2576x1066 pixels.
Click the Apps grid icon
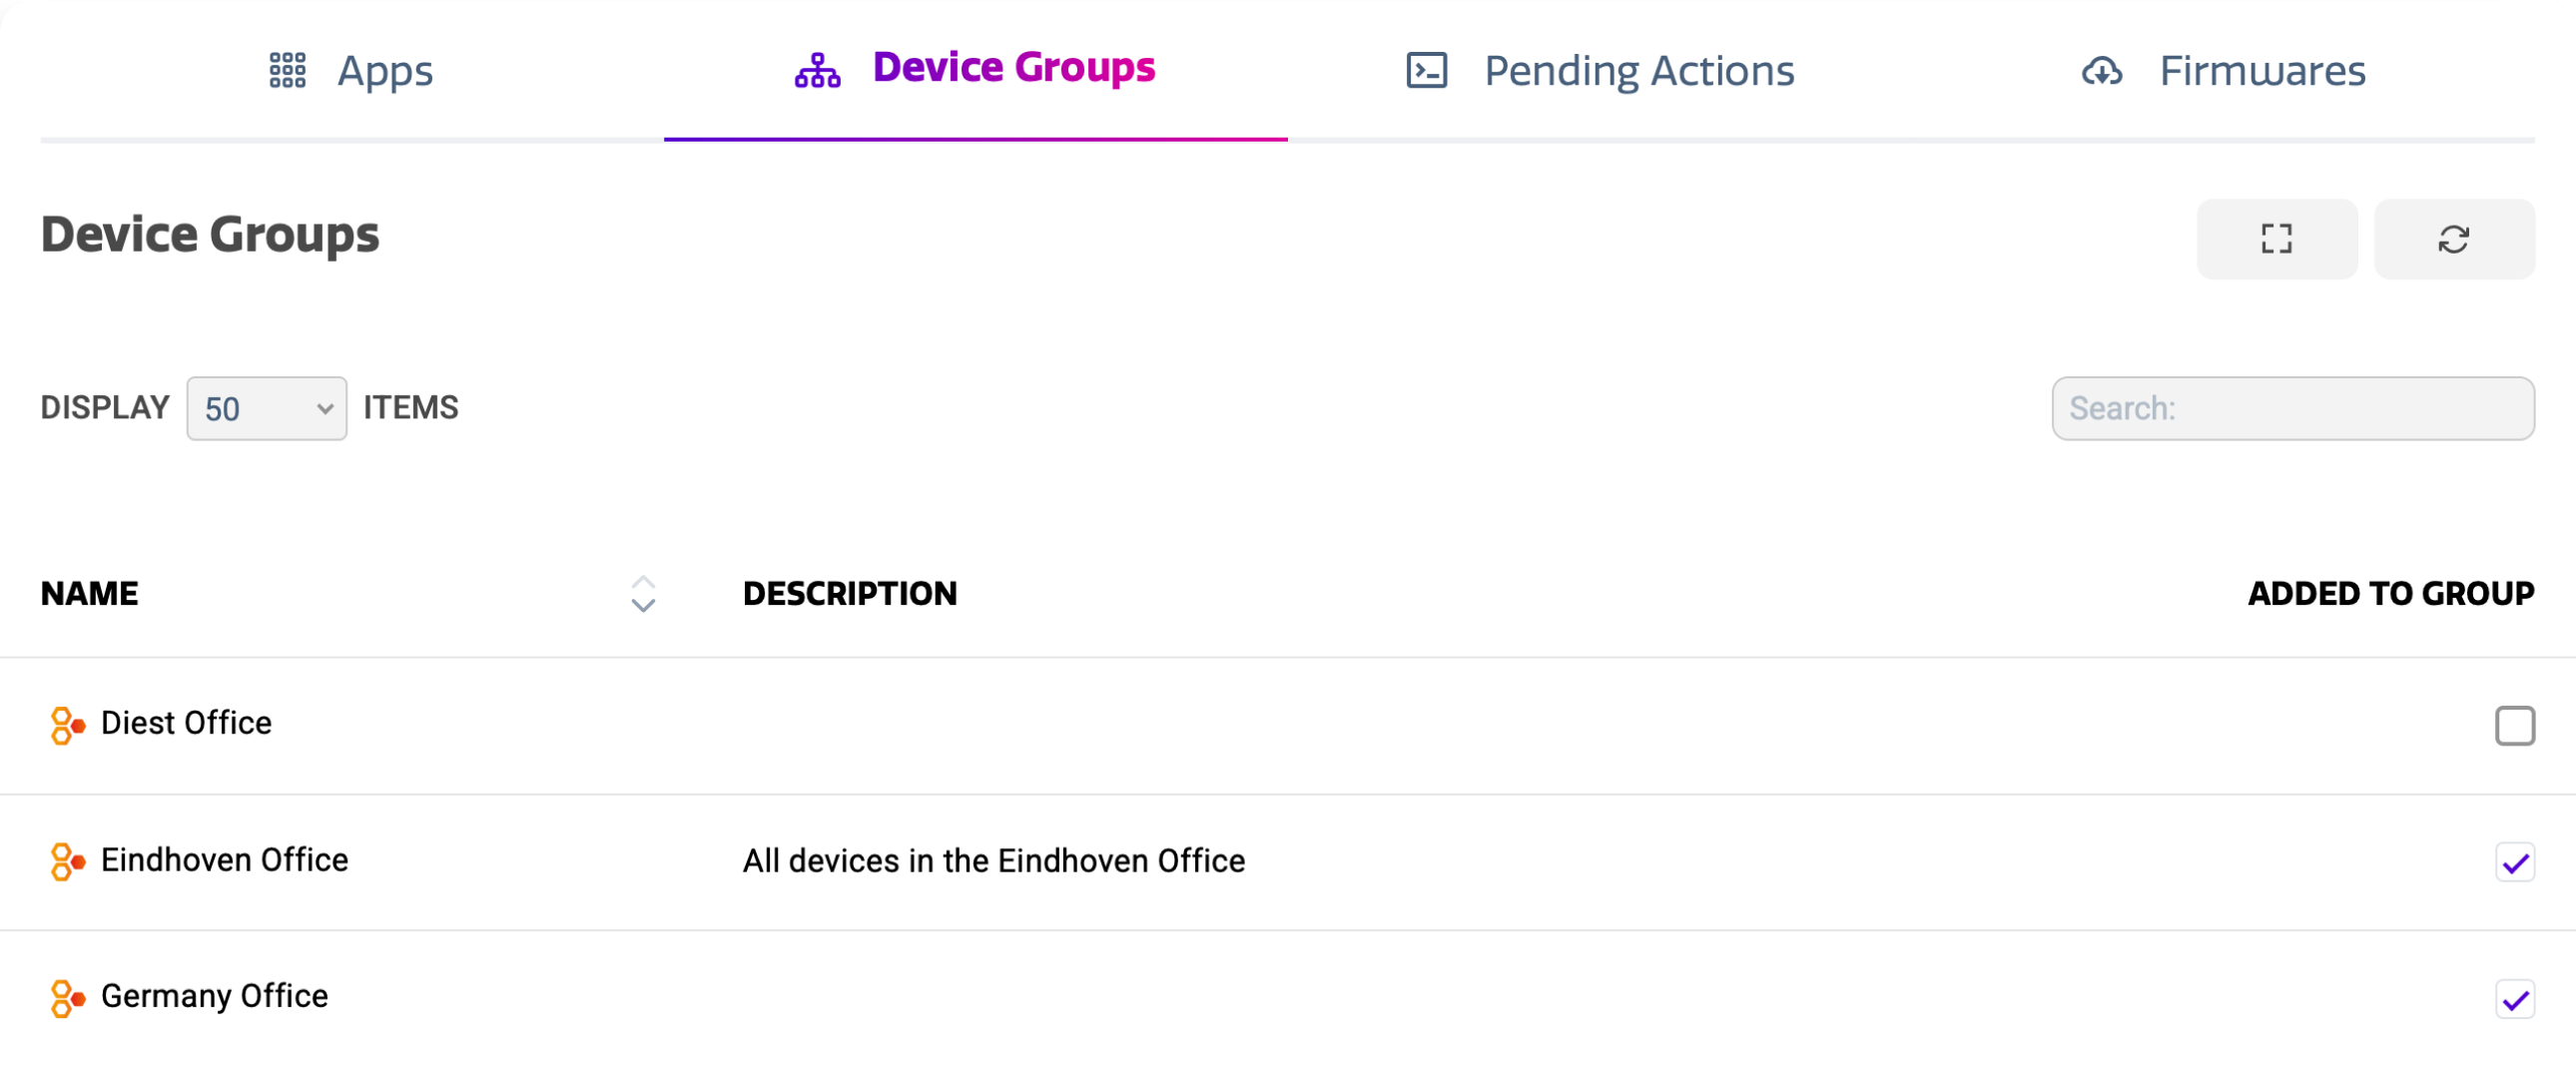point(287,71)
